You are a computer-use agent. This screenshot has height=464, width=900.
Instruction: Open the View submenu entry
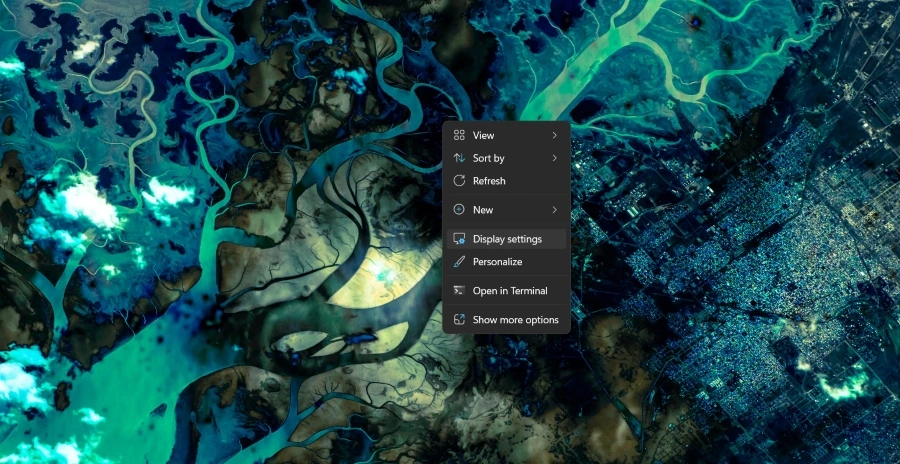point(506,136)
